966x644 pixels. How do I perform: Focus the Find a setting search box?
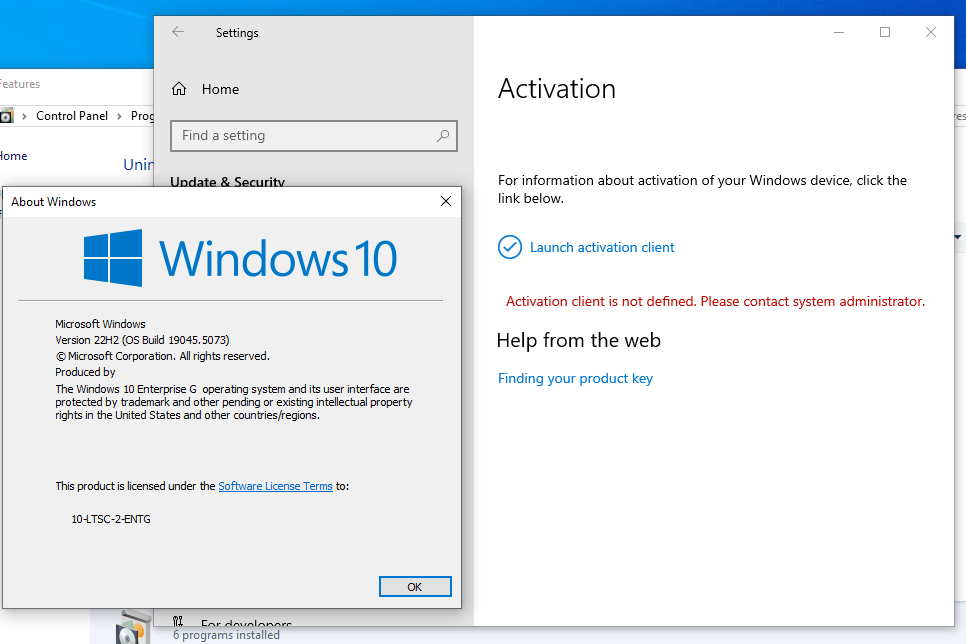coord(314,136)
